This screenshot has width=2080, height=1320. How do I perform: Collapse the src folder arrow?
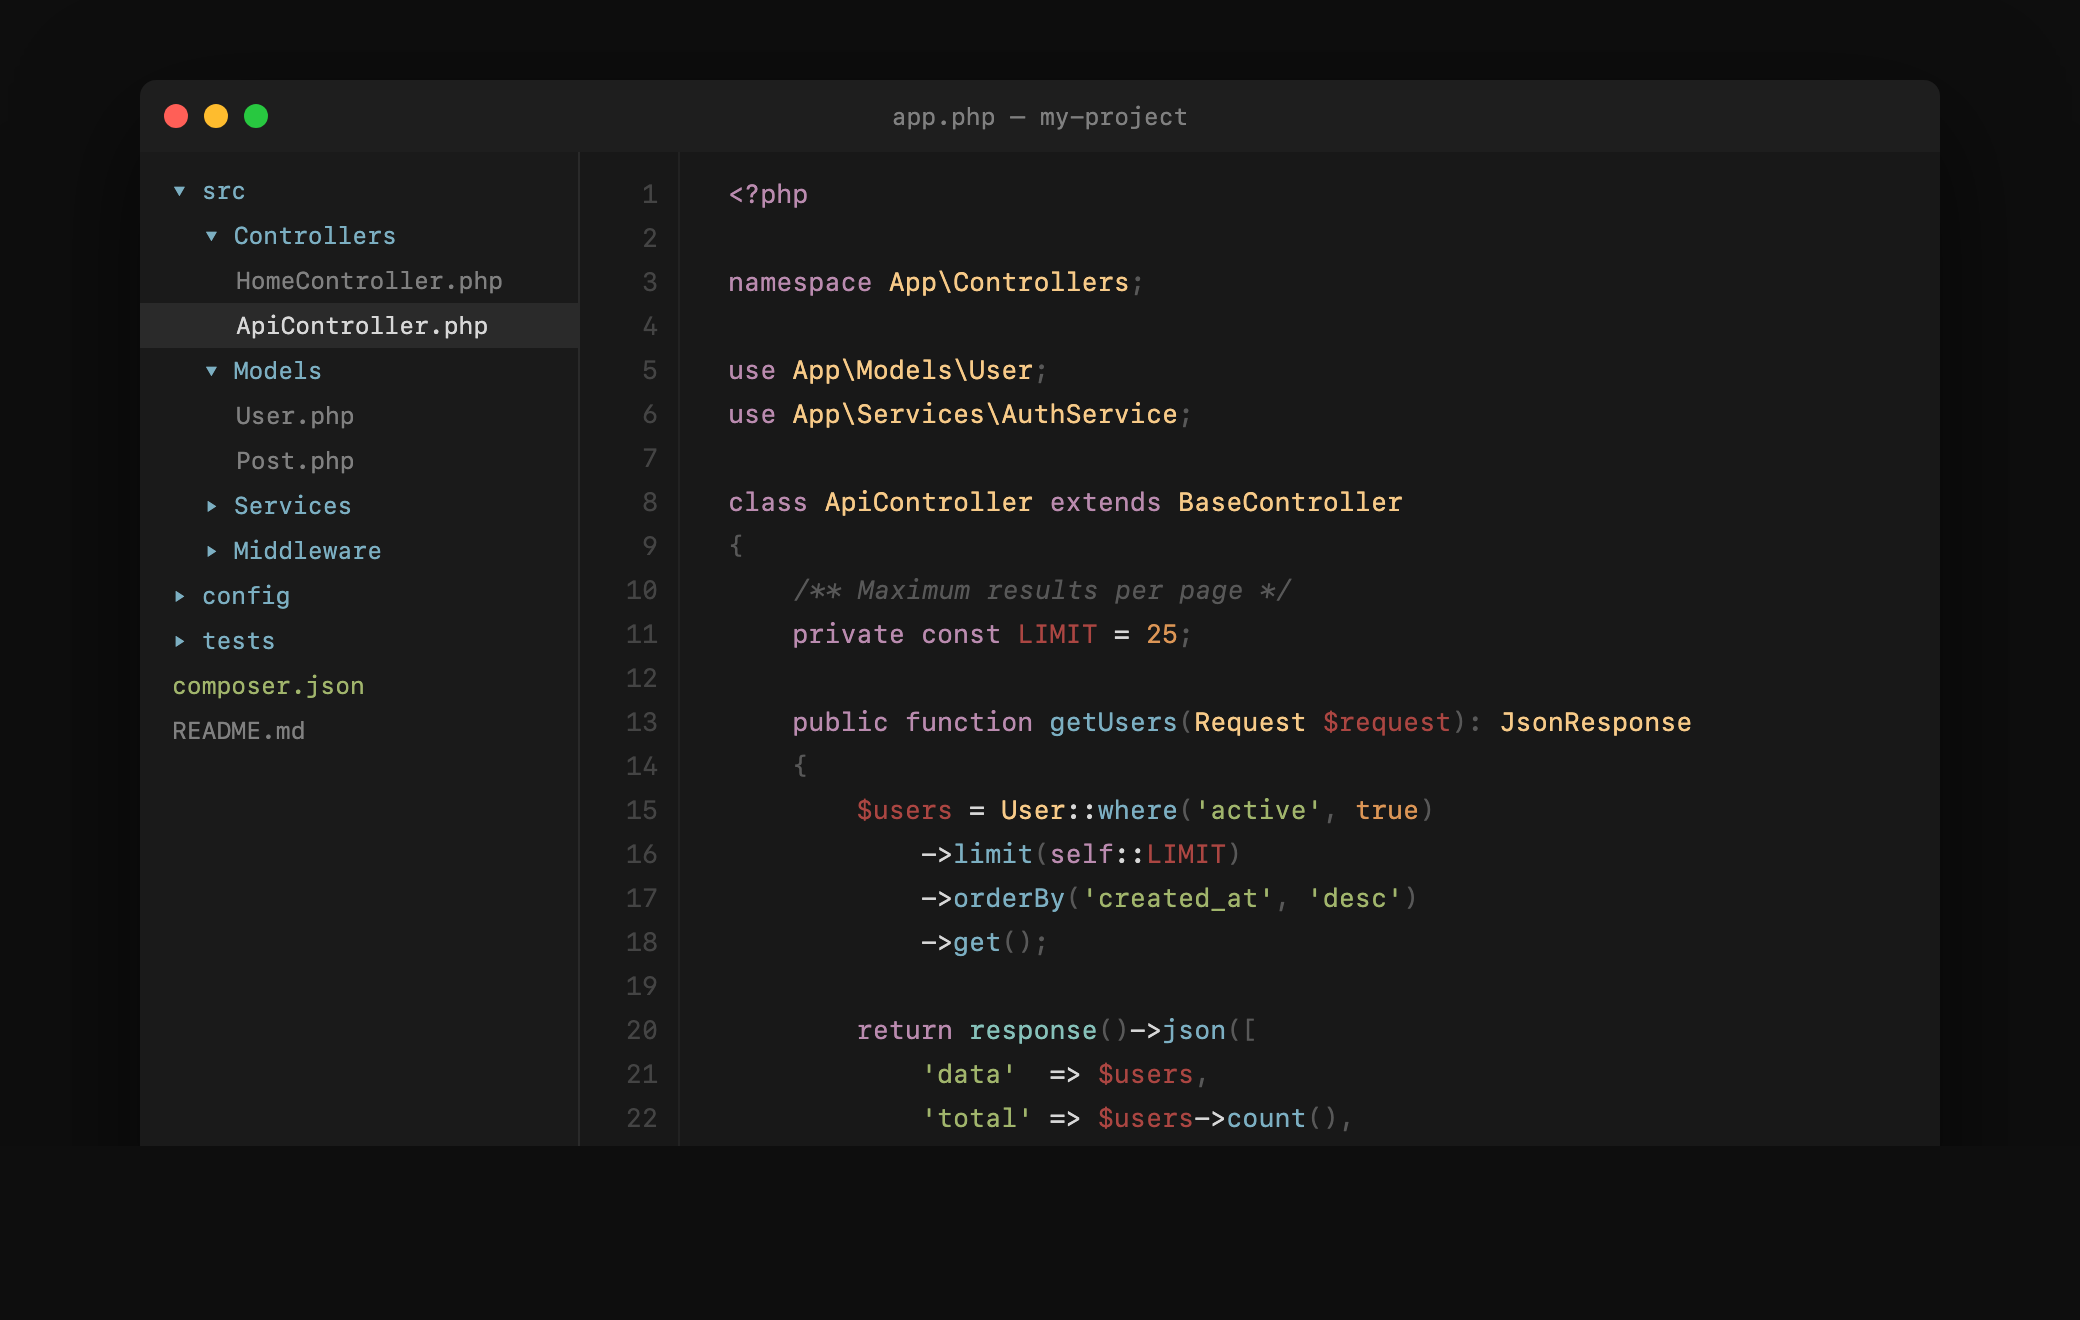click(179, 191)
